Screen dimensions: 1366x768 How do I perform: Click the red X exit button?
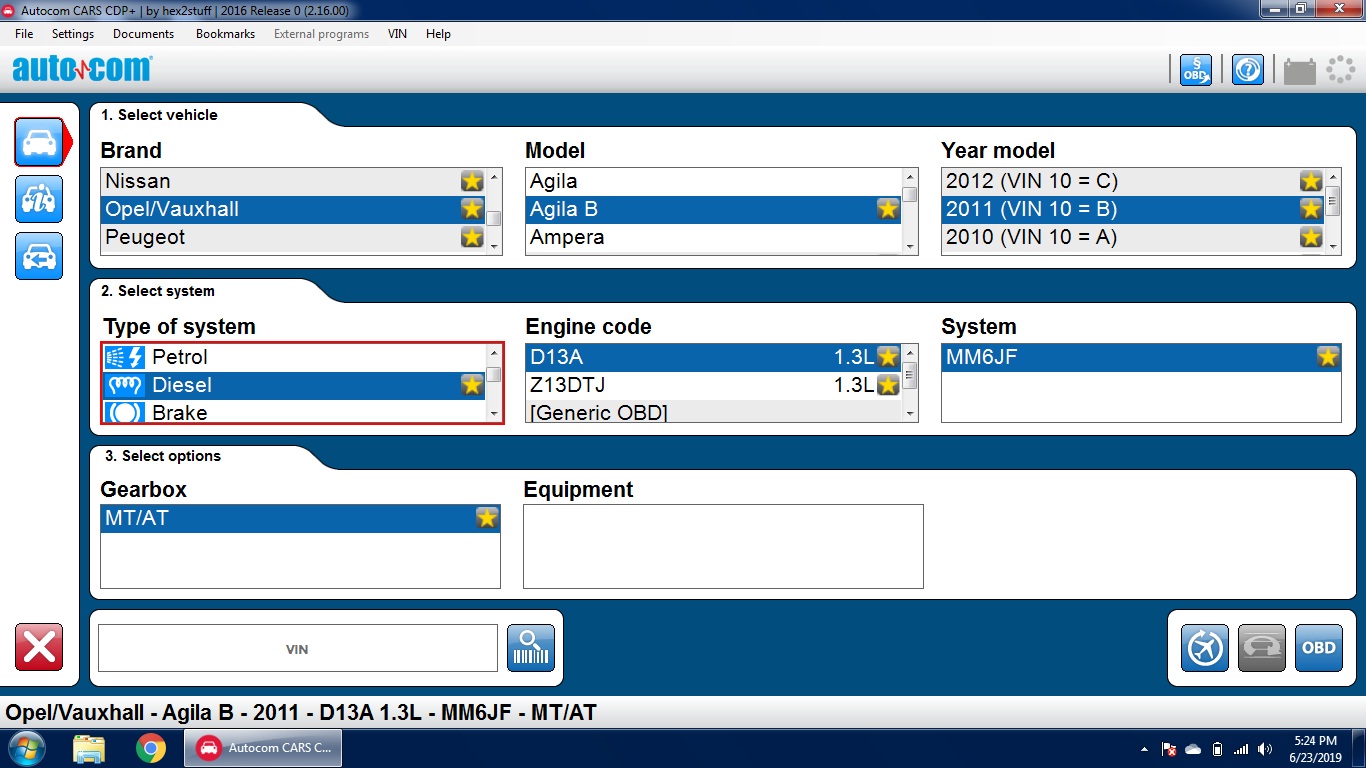pos(39,647)
